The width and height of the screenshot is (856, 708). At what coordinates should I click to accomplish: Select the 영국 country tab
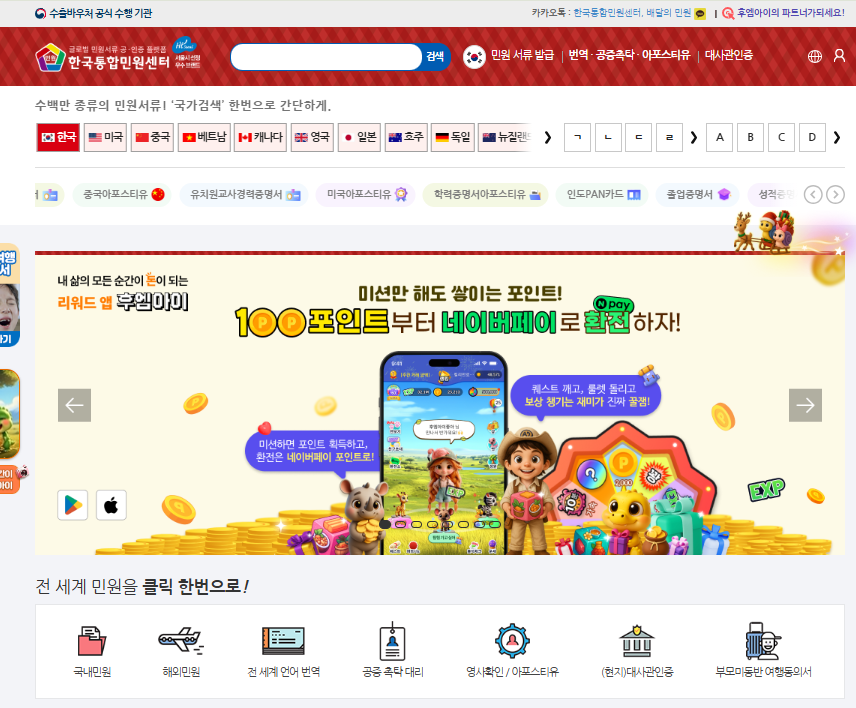[x=312, y=137]
